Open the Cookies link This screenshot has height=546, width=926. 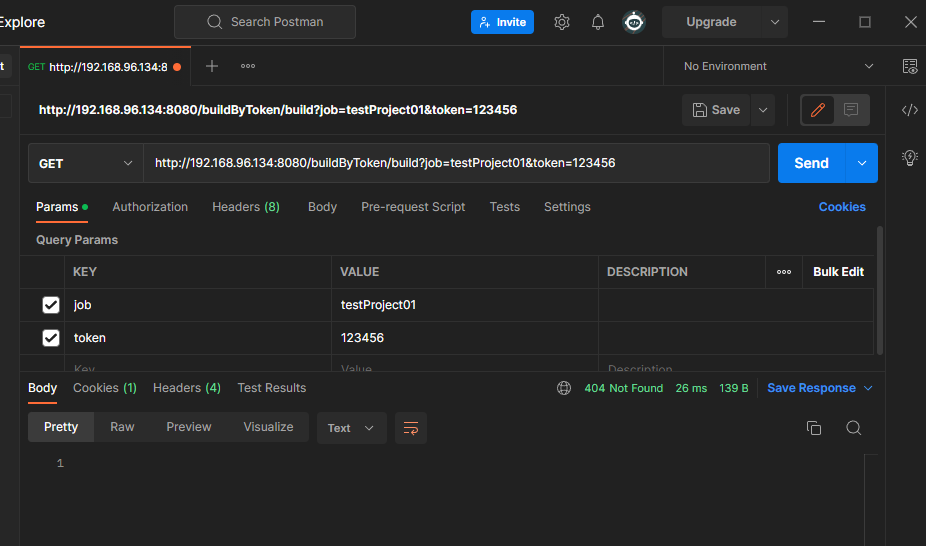coord(842,207)
